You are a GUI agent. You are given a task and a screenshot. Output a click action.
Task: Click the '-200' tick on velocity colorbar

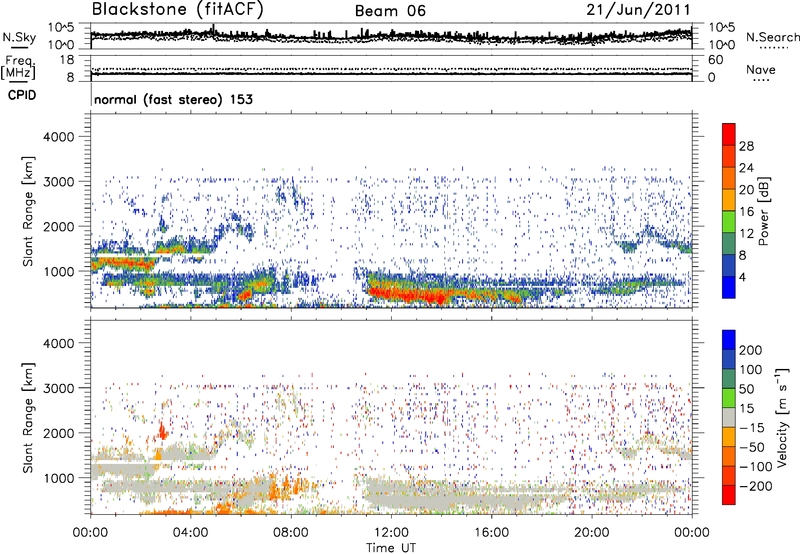click(x=755, y=486)
